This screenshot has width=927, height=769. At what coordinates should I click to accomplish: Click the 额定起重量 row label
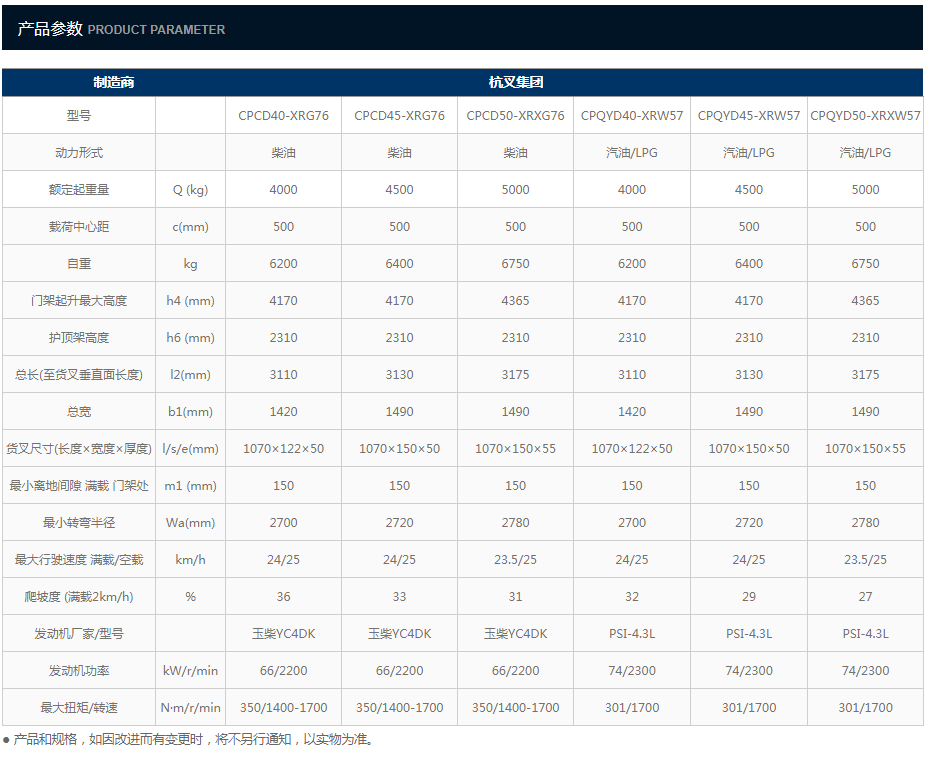click(x=79, y=189)
